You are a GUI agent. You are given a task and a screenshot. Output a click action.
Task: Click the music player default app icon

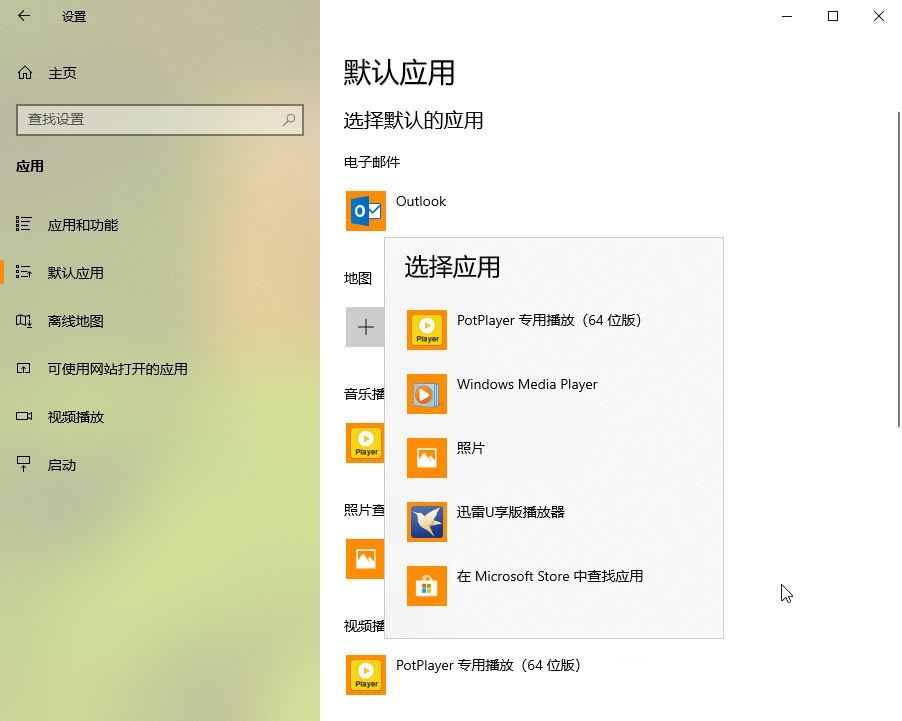click(x=365, y=443)
